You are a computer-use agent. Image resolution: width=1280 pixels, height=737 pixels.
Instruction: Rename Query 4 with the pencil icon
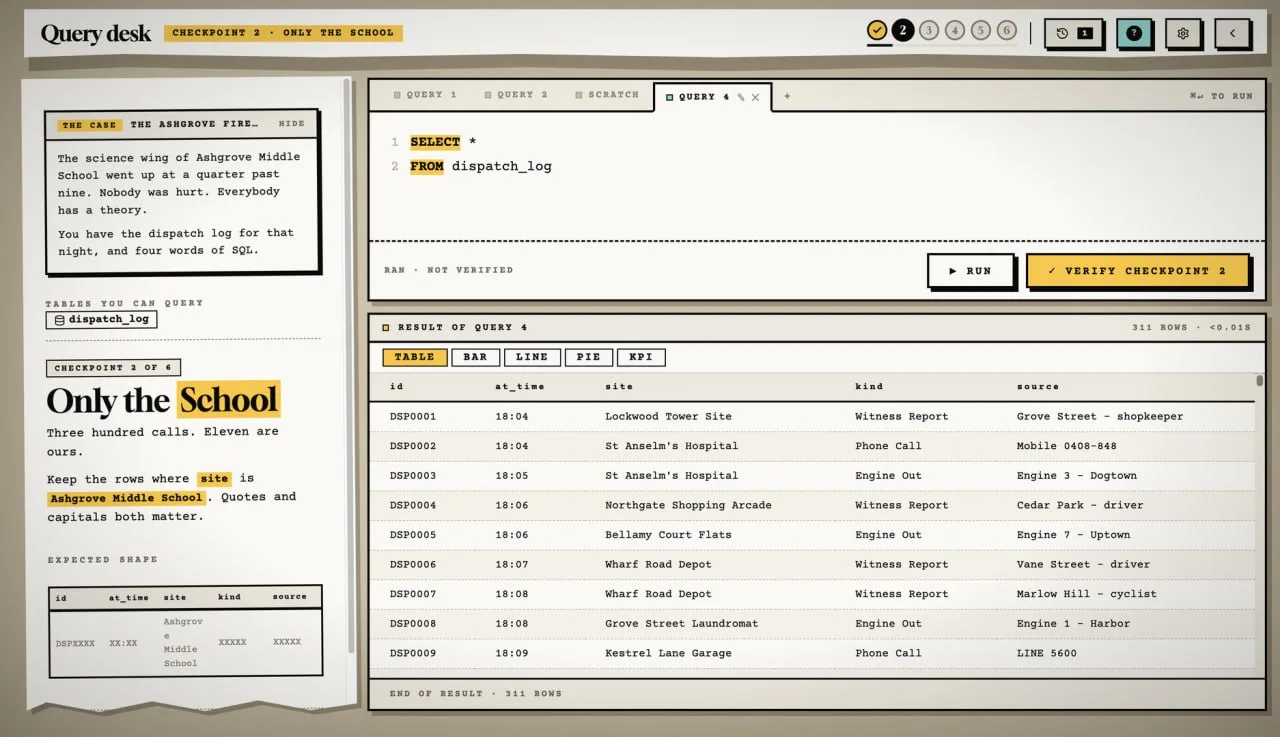click(x=741, y=97)
